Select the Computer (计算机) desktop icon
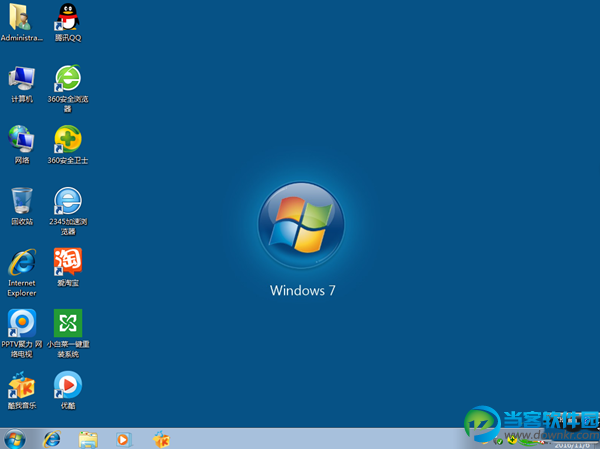 coord(22,79)
